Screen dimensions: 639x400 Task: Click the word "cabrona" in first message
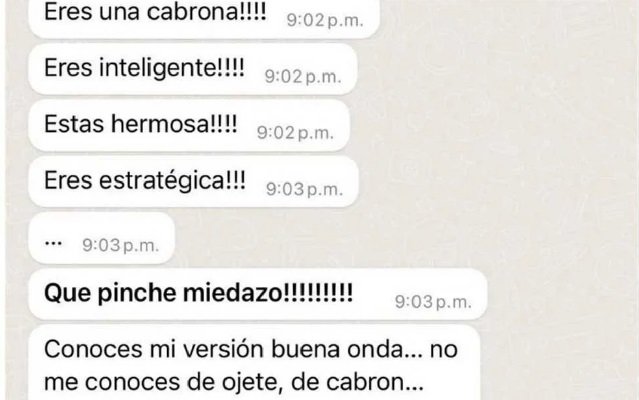click(192, 11)
